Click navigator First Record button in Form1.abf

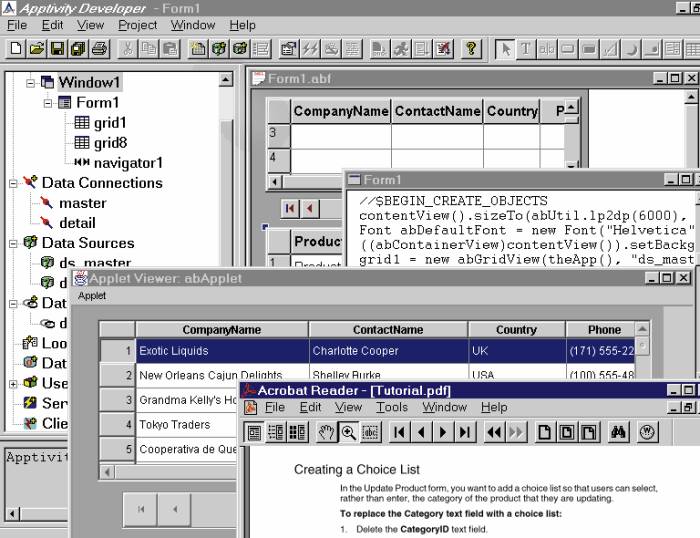(290, 208)
